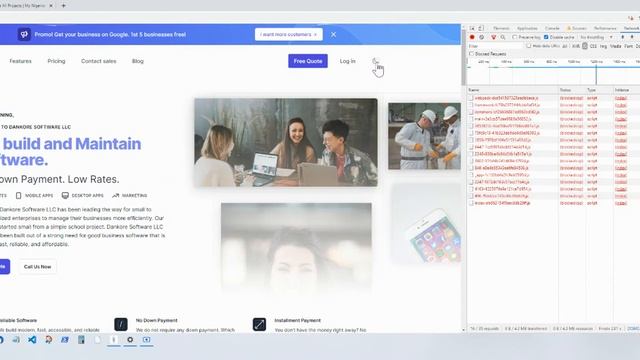Toggle the DevTools device toolbar icon
640x360 pixels.
481,28
